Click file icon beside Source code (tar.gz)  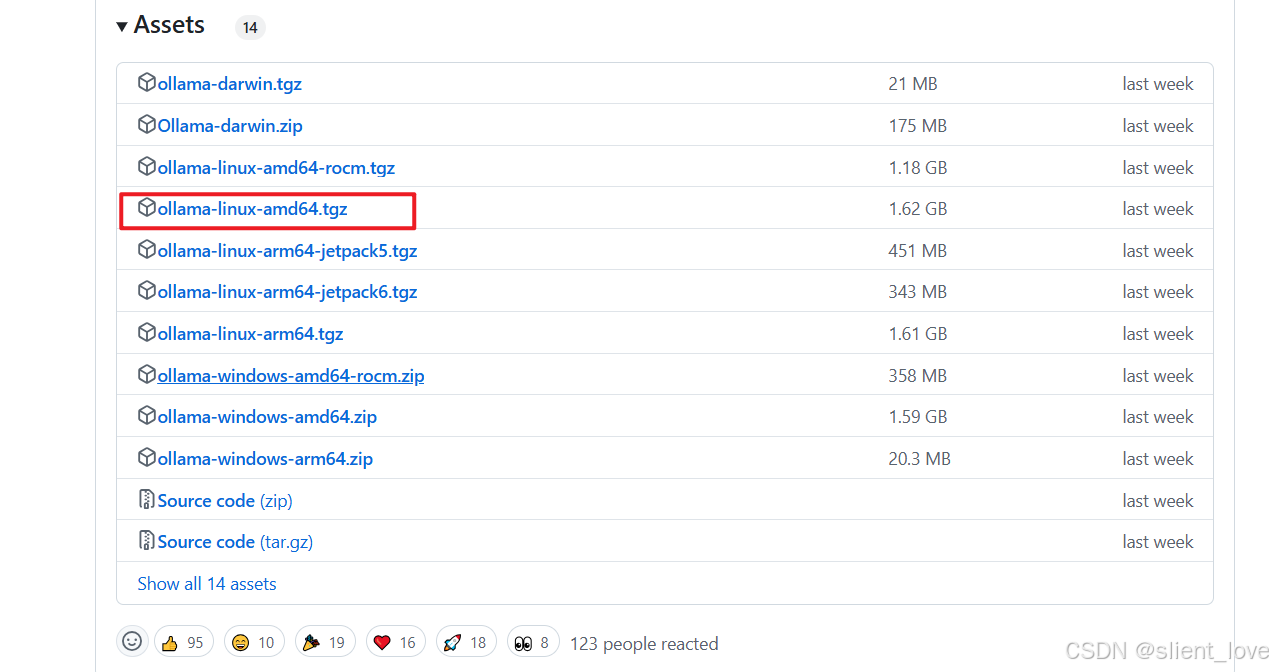147,541
